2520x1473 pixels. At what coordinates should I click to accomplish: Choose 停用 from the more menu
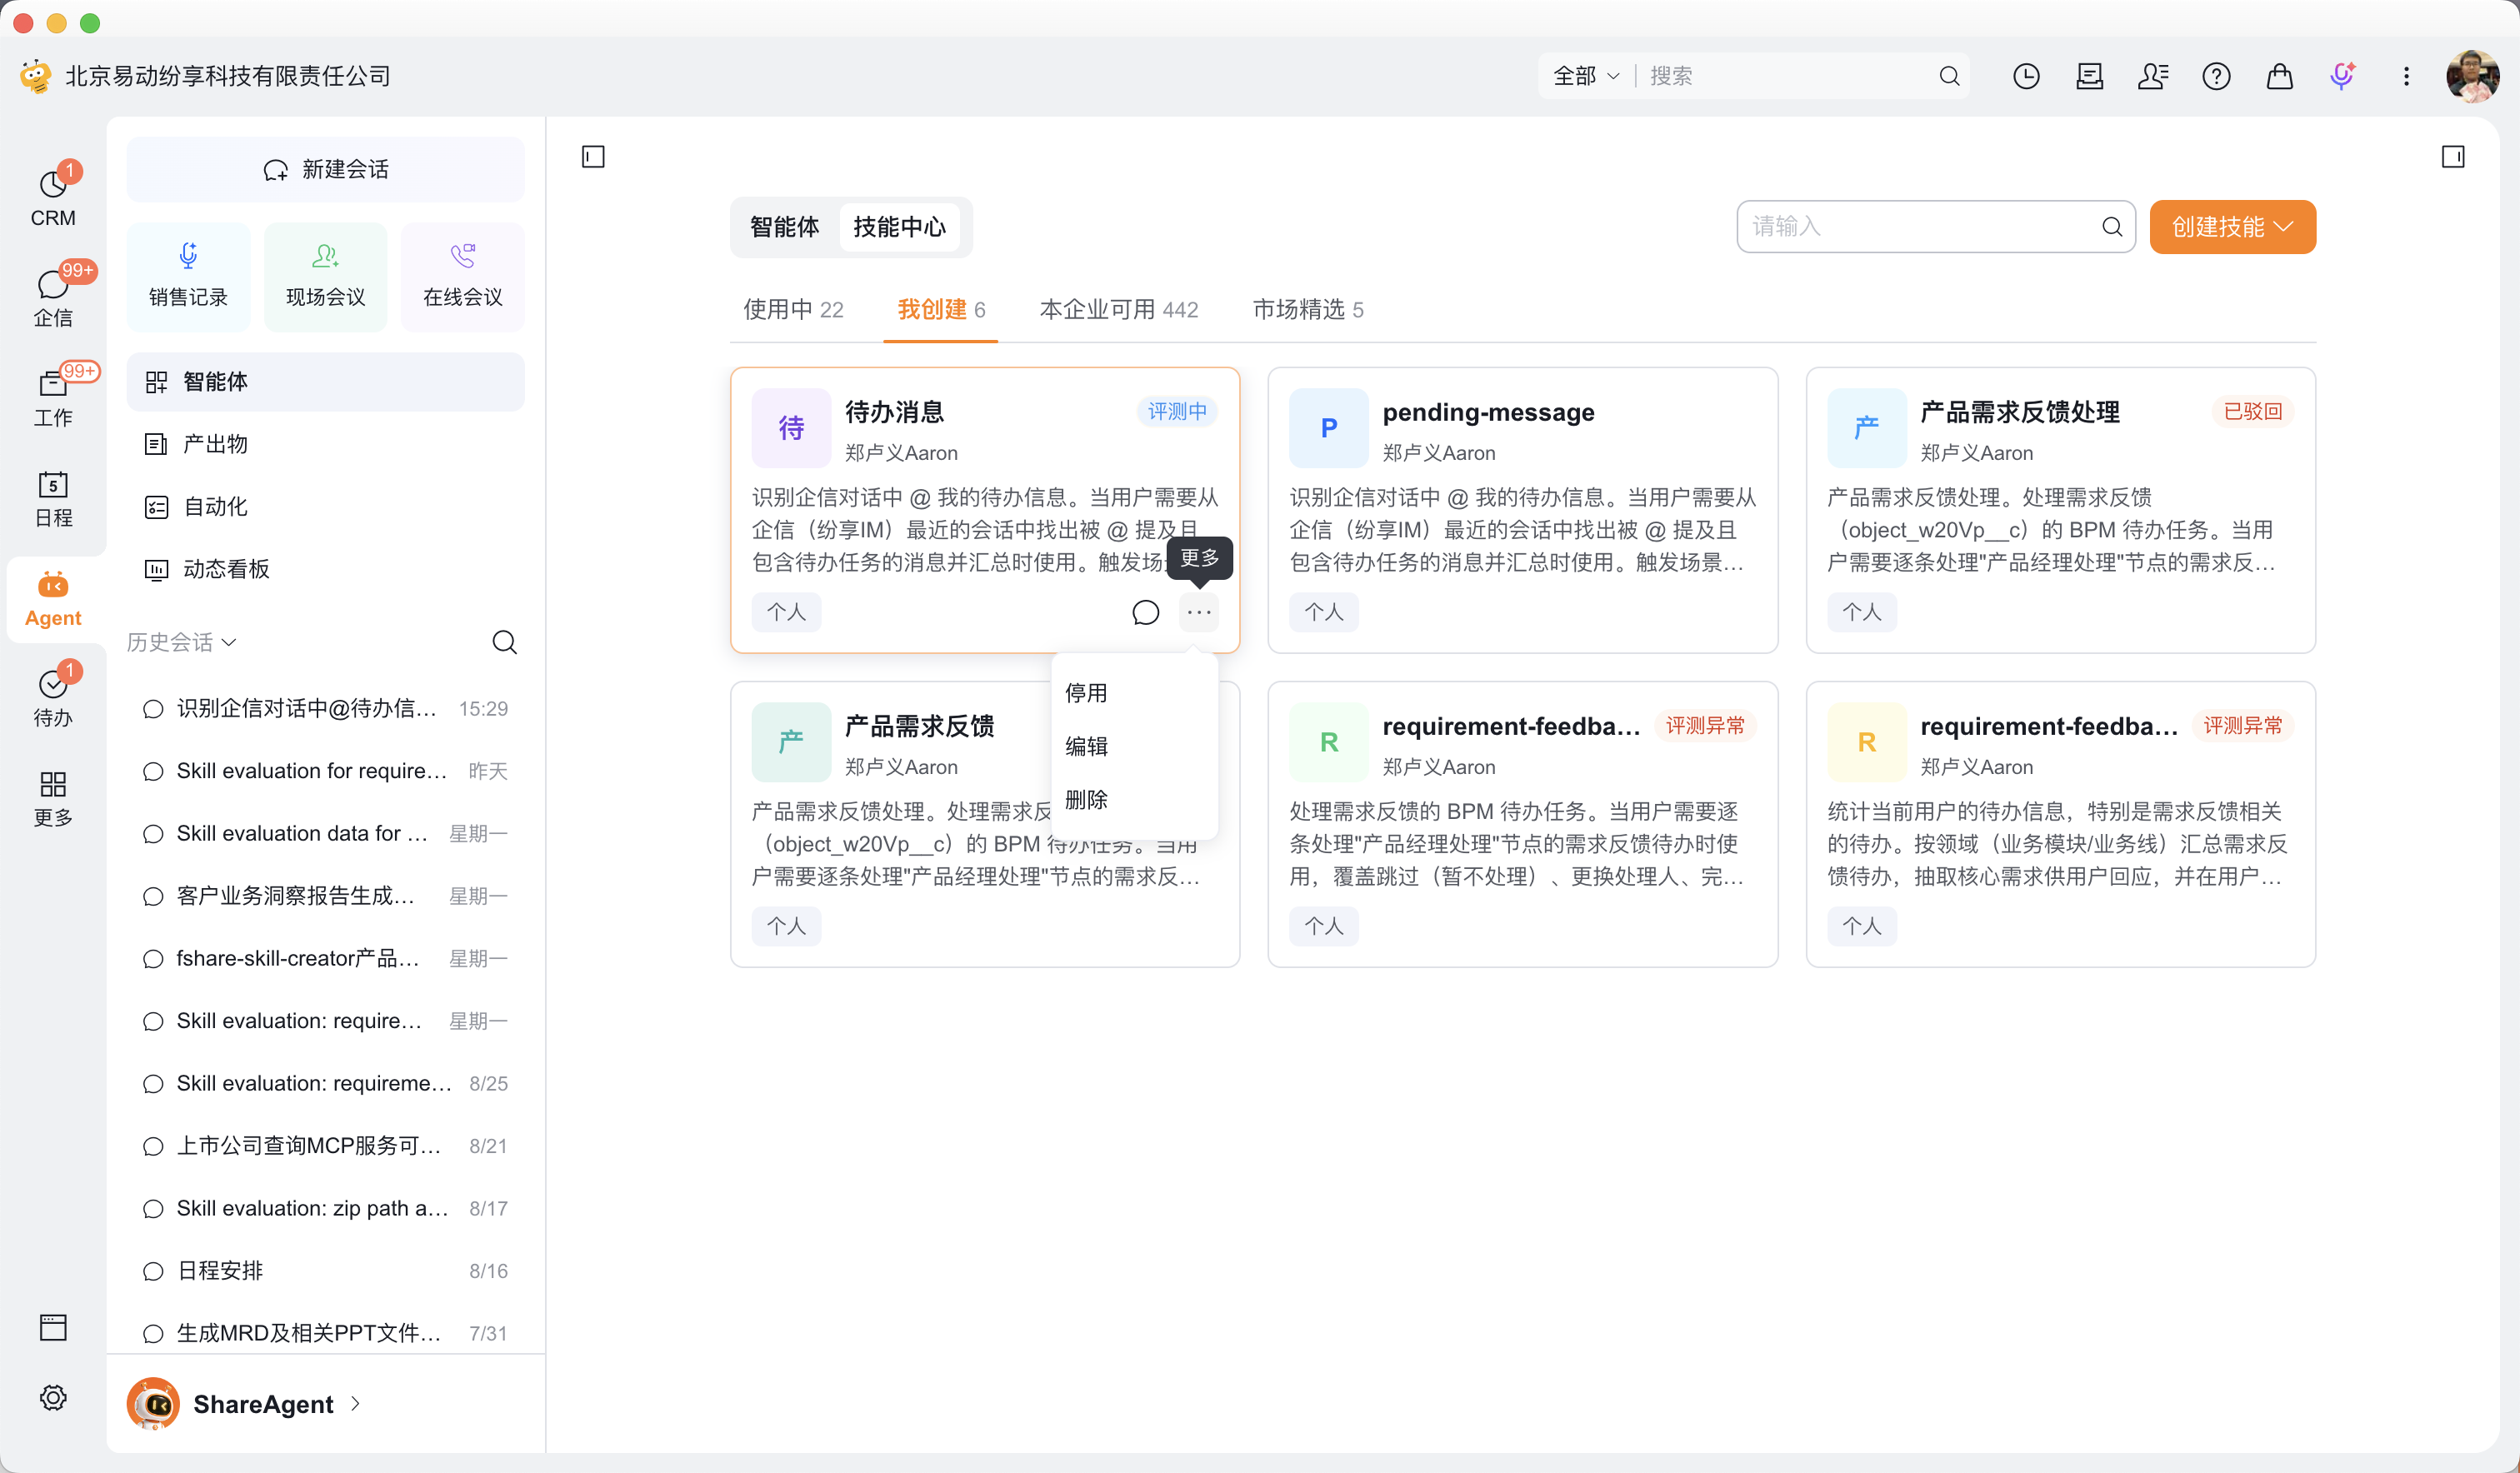(x=1135, y=693)
